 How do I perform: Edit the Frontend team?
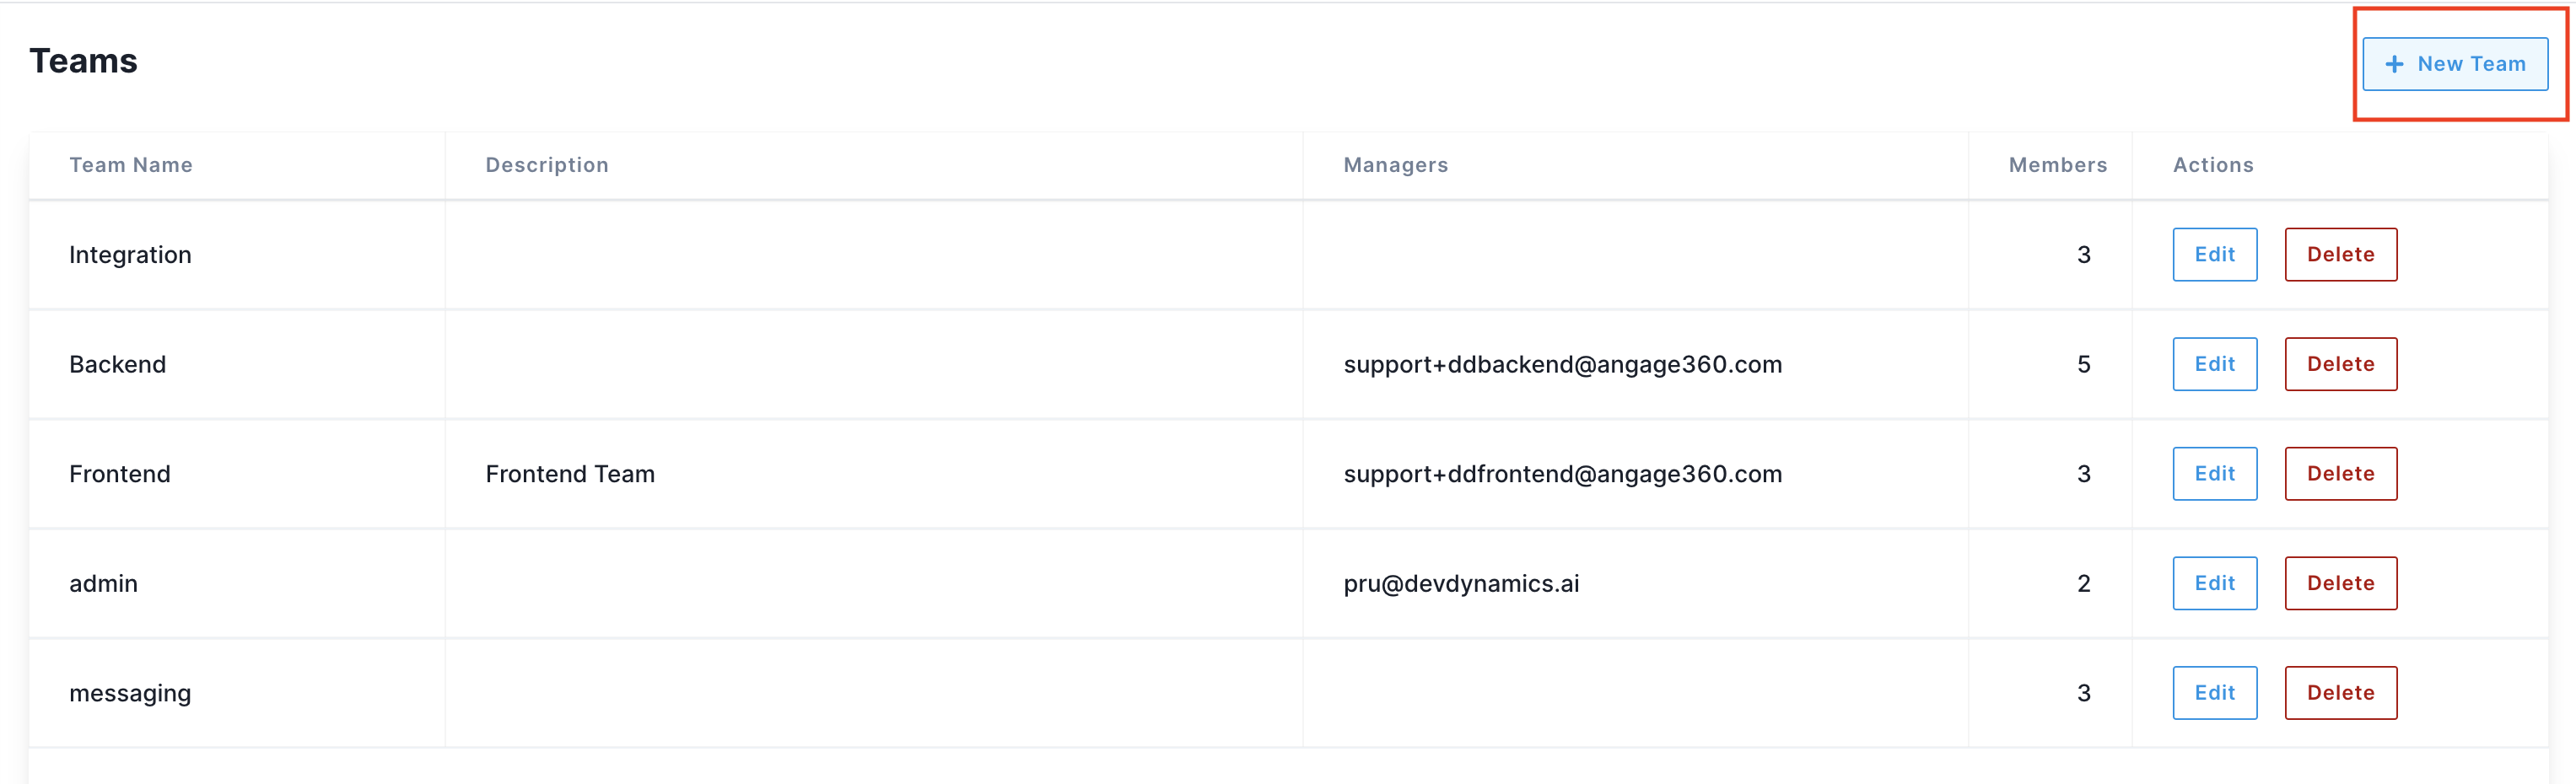[2214, 474]
